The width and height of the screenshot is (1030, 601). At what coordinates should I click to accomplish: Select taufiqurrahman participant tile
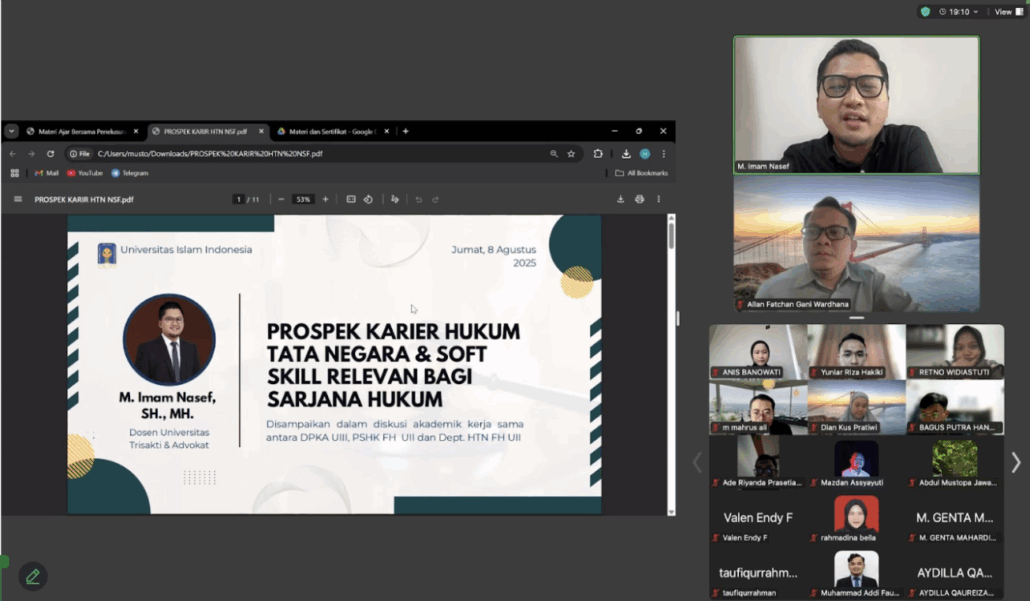758,573
